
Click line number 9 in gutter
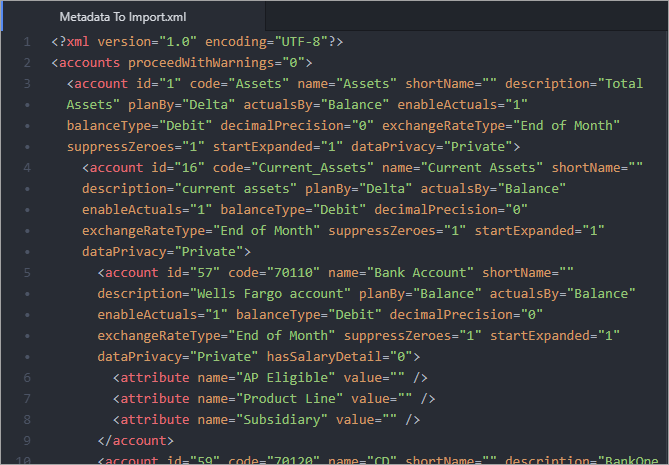pyautogui.click(x=27, y=440)
